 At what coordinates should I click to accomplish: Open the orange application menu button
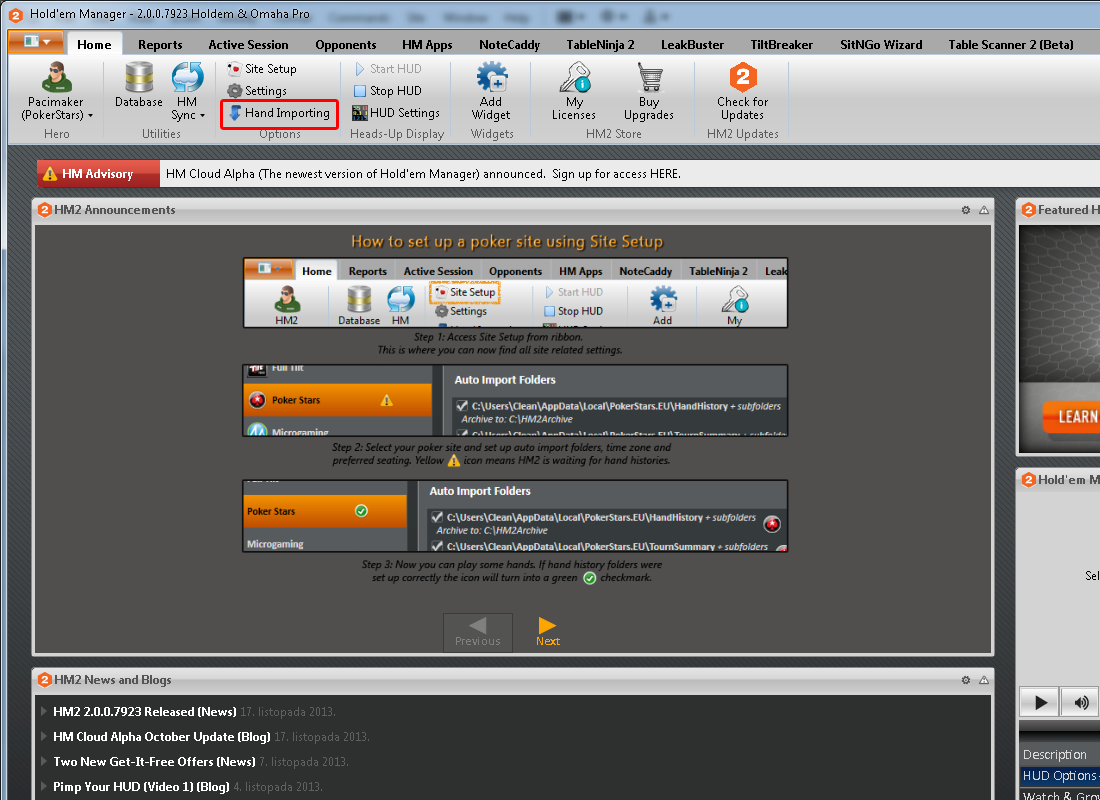pyautogui.click(x=36, y=42)
